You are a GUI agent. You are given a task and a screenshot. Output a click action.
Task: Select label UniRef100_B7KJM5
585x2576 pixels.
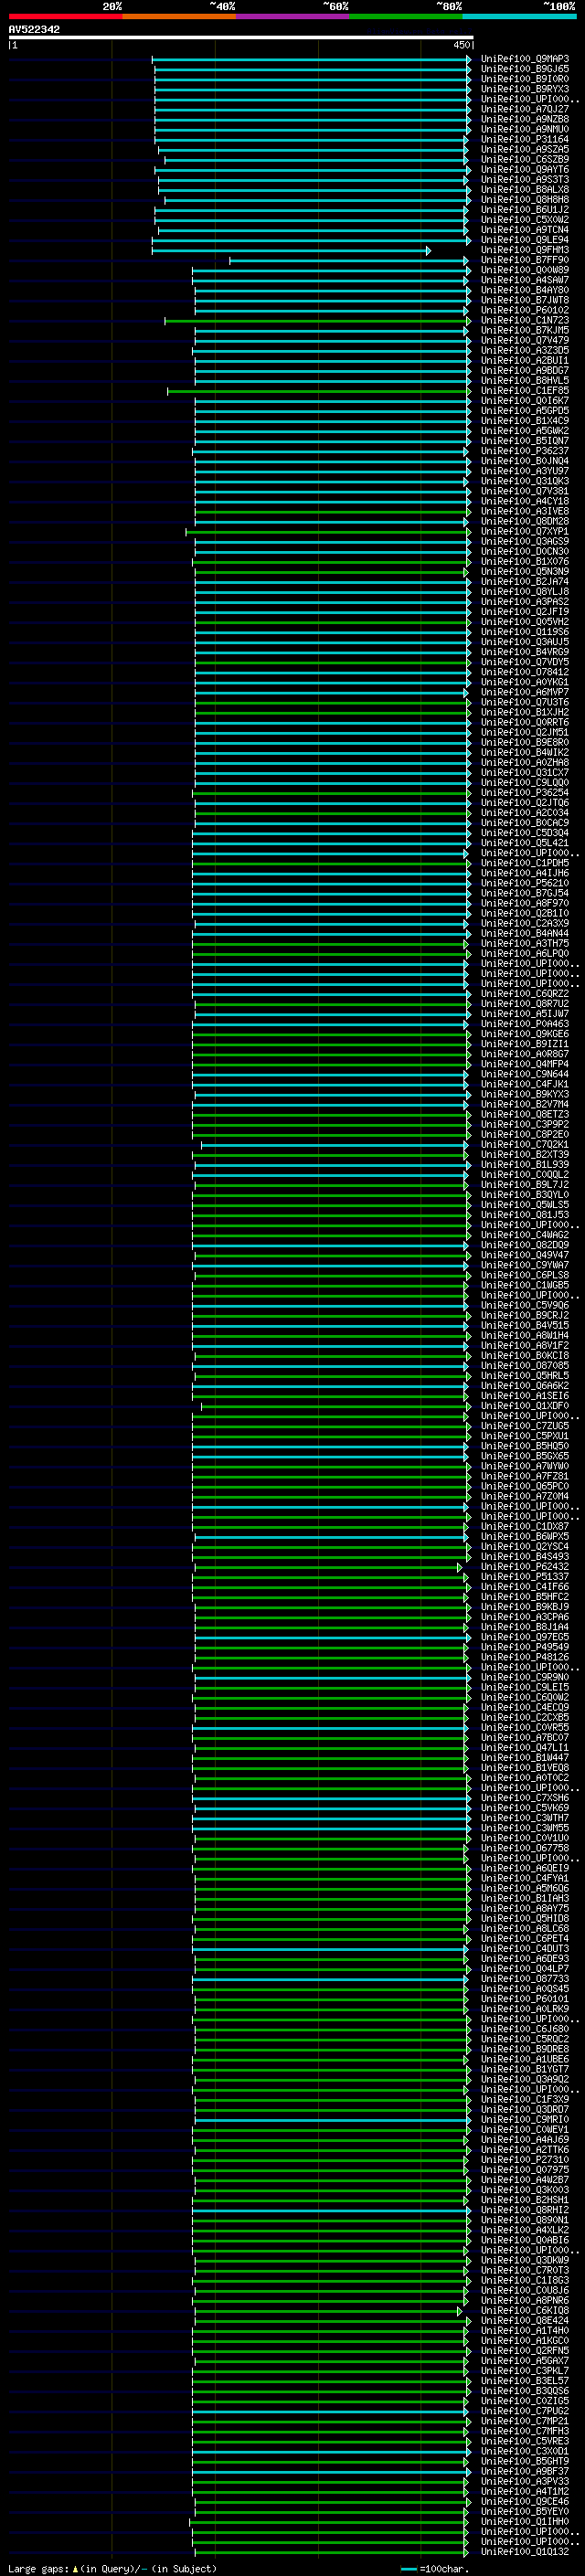click(x=524, y=331)
